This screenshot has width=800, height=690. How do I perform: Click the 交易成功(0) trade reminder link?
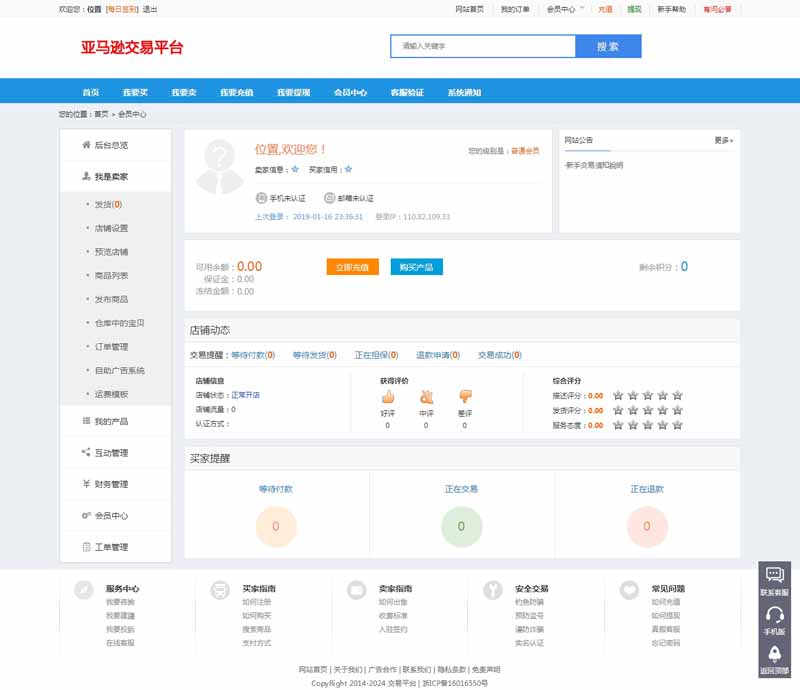tap(499, 355)
